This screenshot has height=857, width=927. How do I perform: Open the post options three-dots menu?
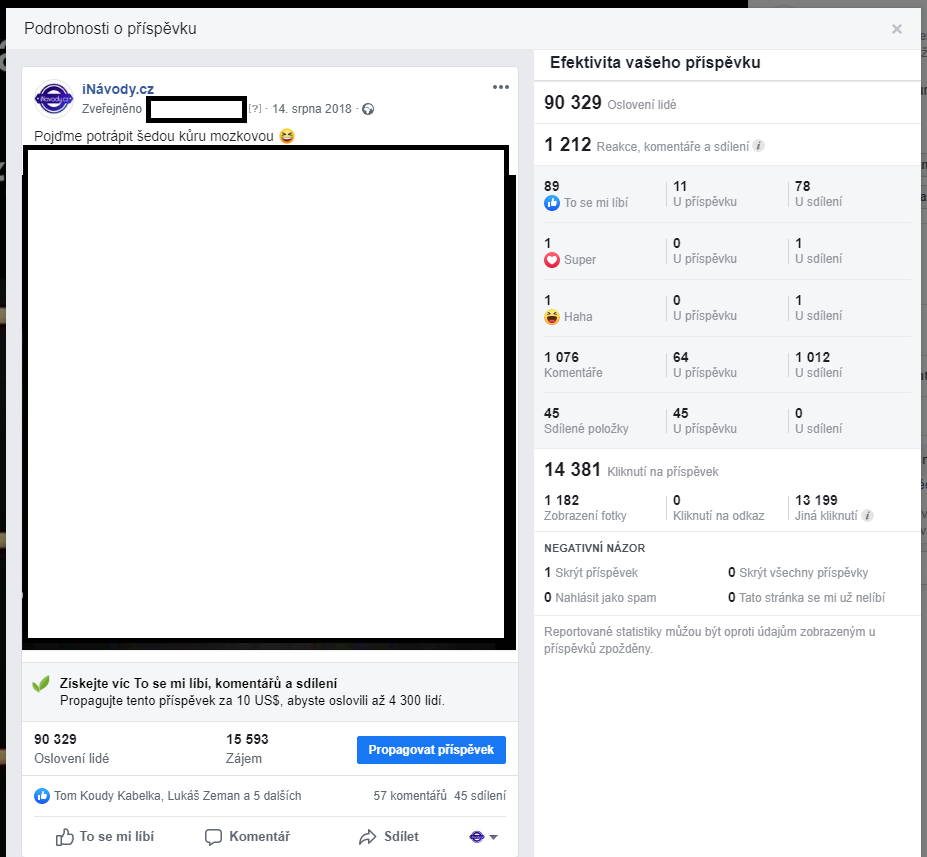click(501, 87)
